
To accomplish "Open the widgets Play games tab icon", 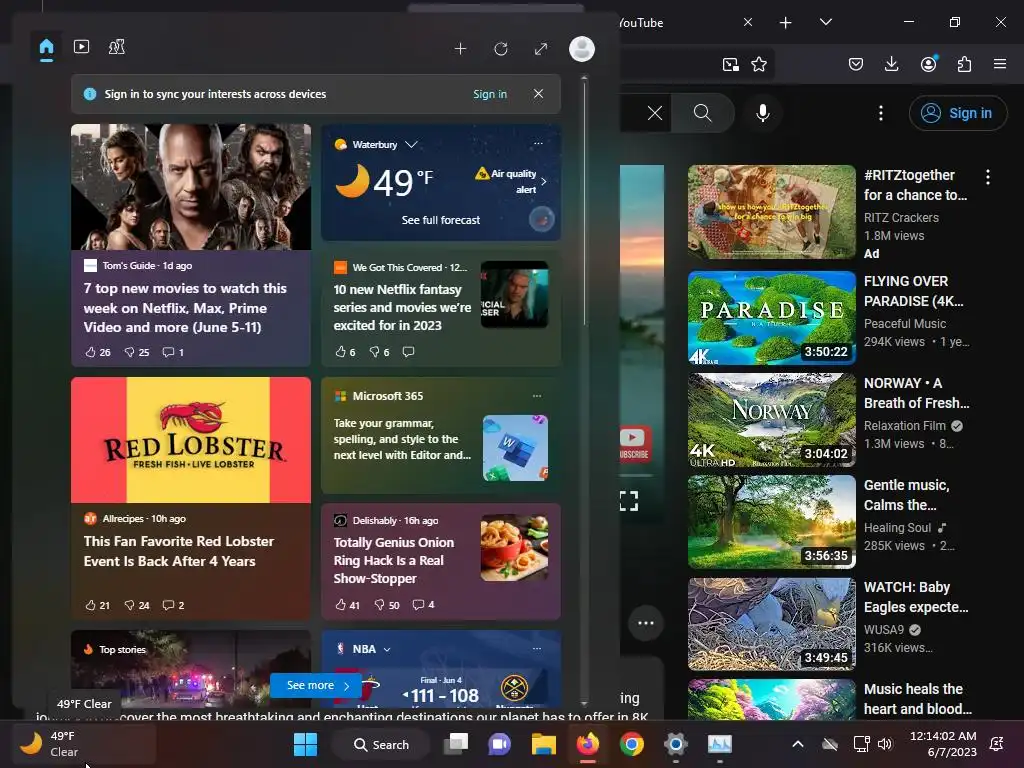I will (117, 47).
